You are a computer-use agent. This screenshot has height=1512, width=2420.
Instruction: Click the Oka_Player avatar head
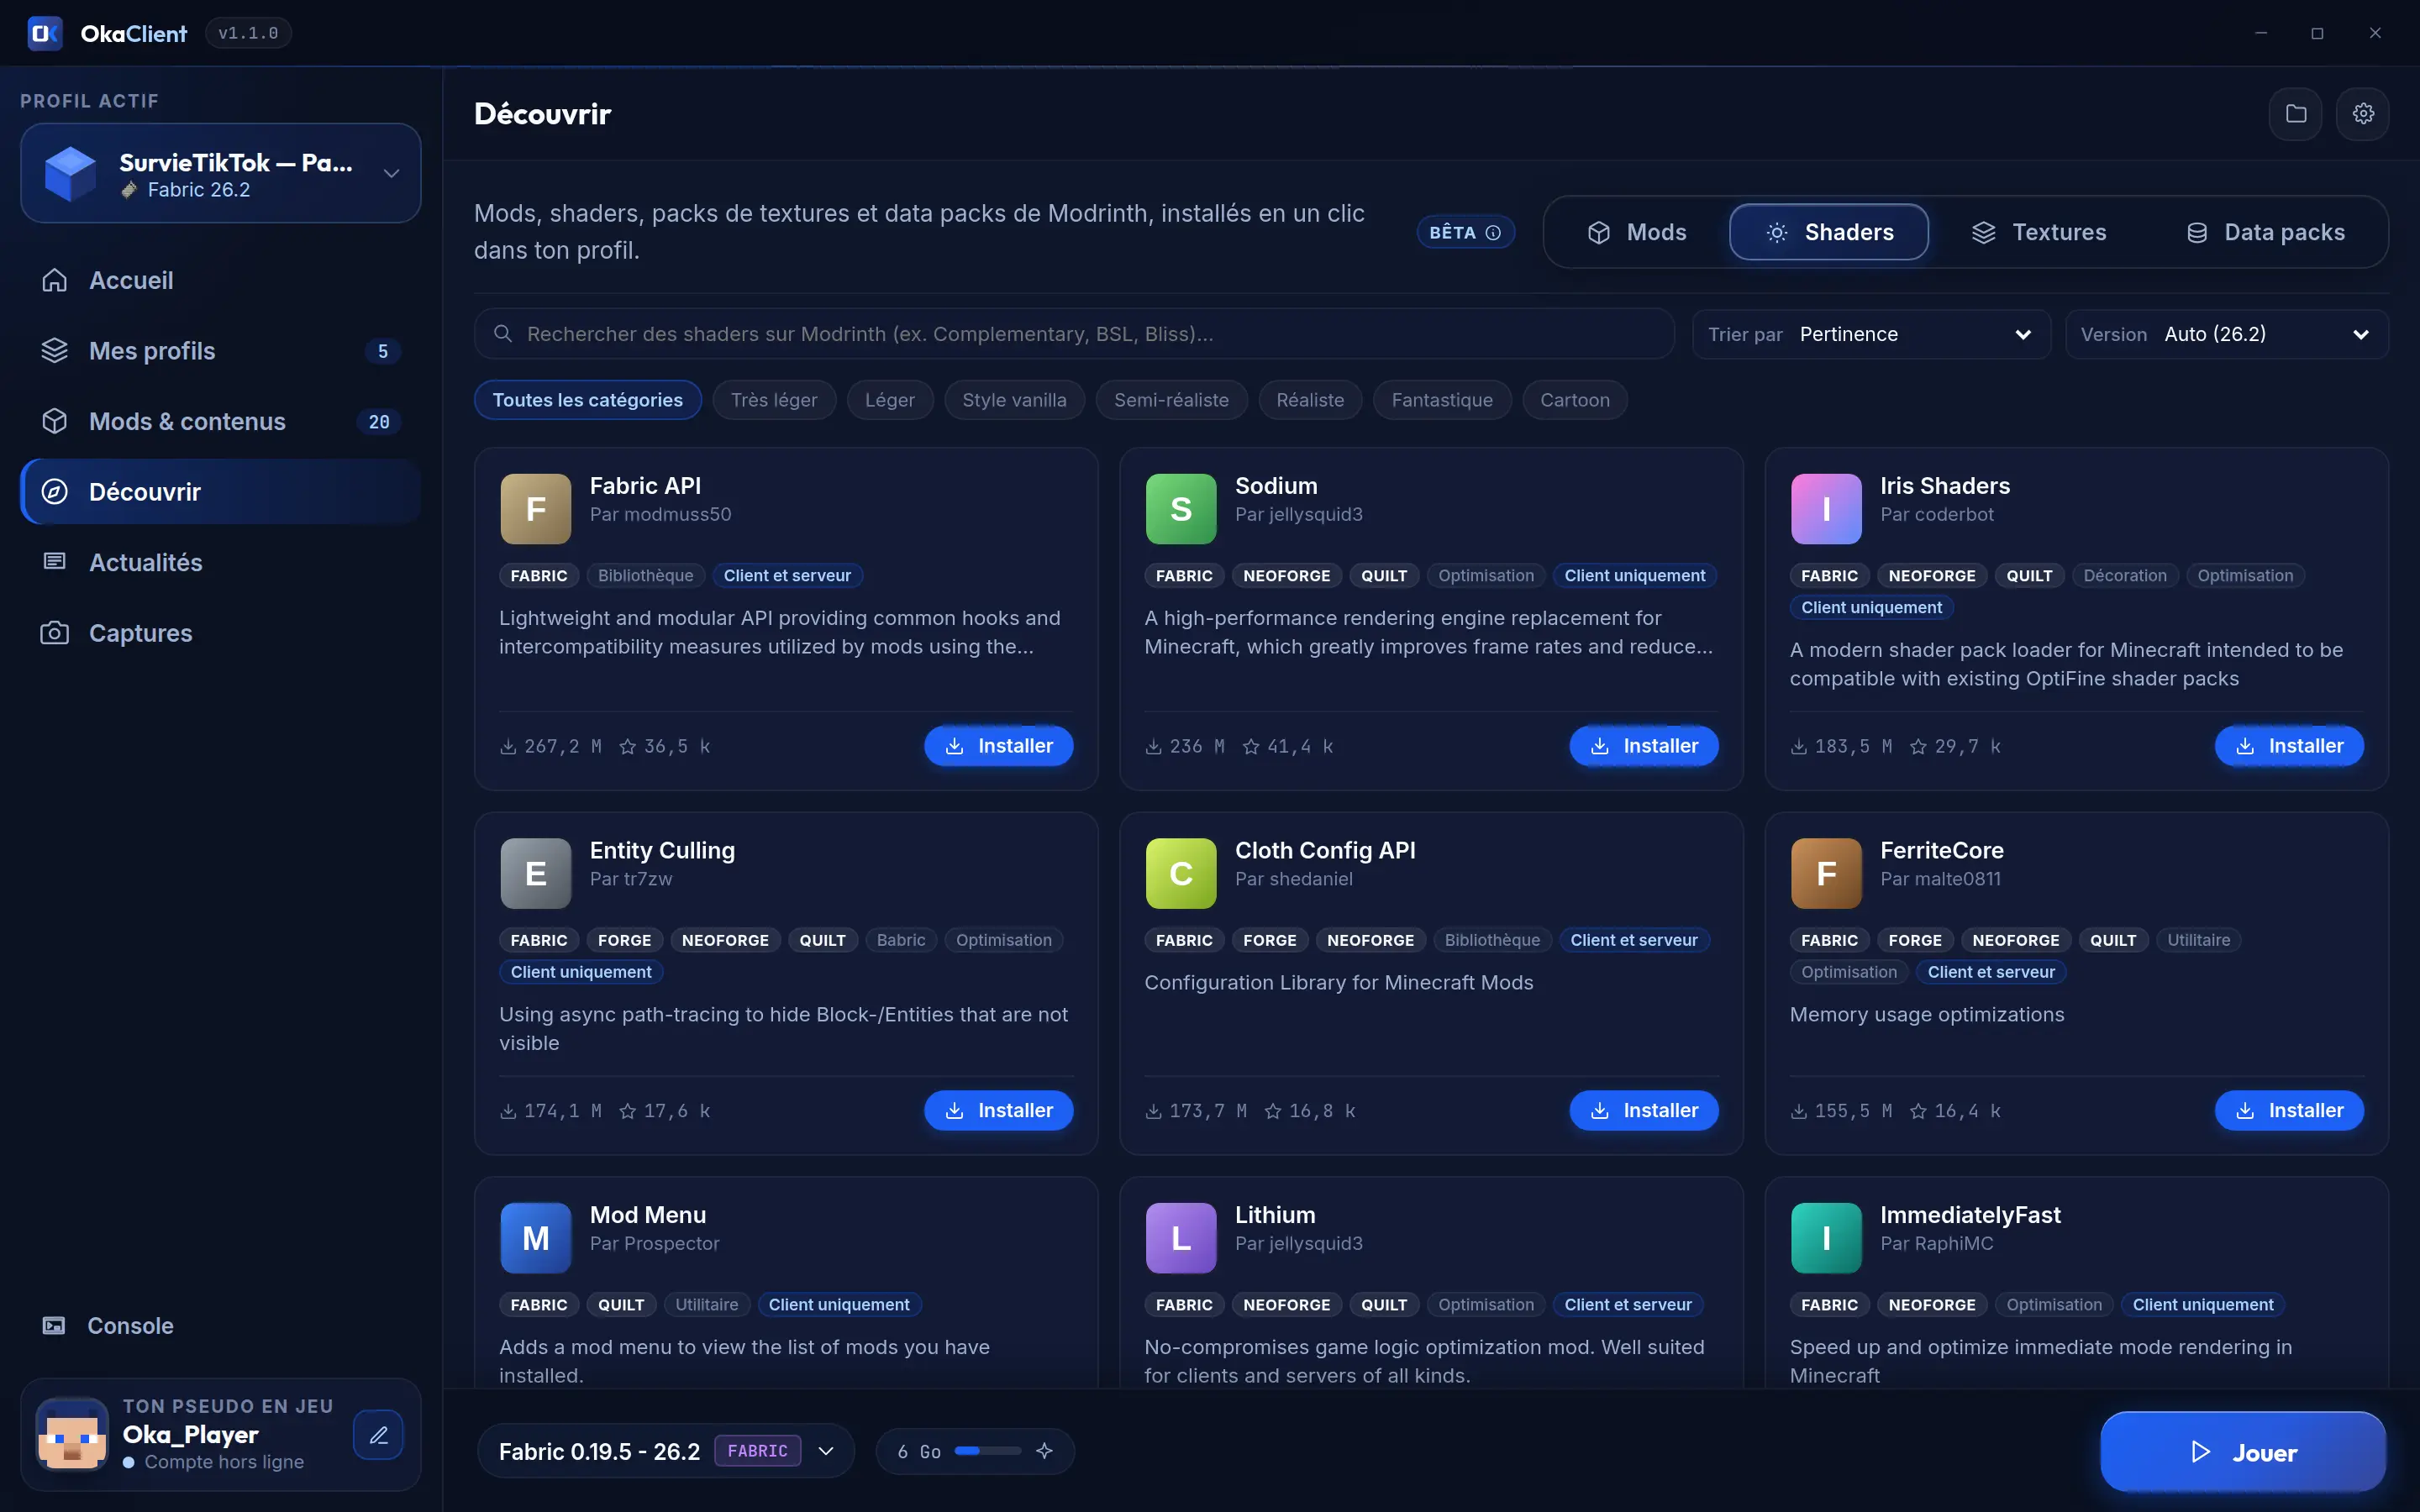[72, 1434]
